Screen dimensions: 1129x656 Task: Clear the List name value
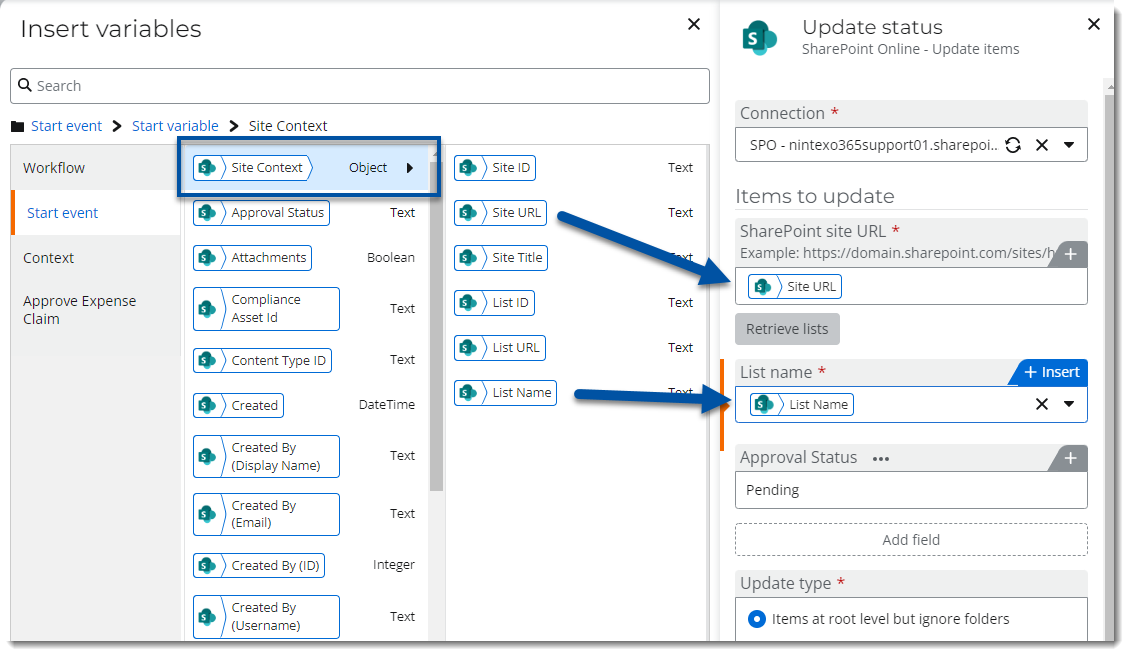click(1041, 404)
